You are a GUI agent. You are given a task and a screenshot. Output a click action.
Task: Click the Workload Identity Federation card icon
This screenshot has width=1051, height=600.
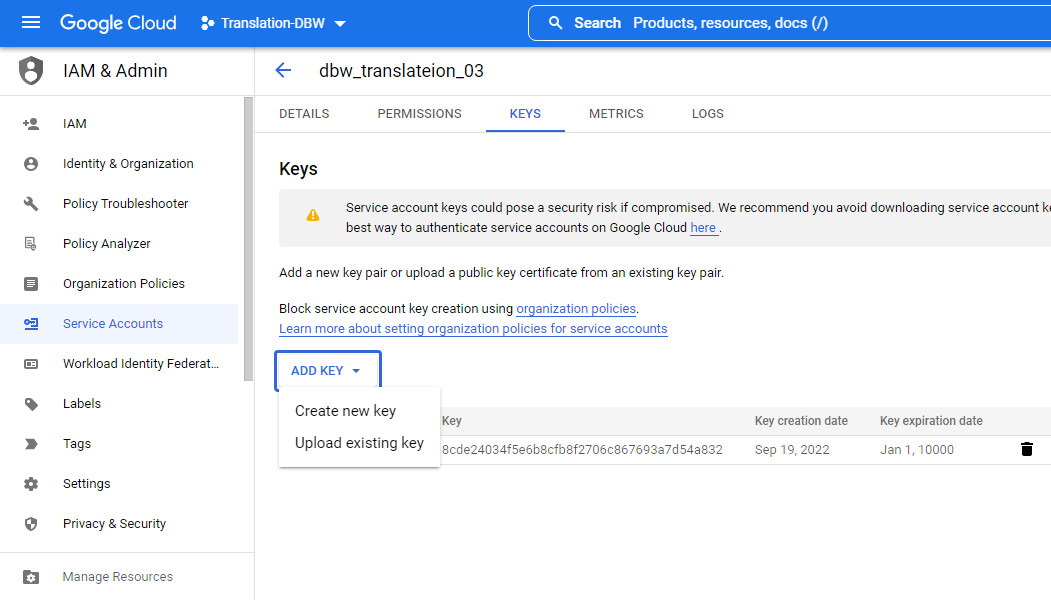pos(31,364)
